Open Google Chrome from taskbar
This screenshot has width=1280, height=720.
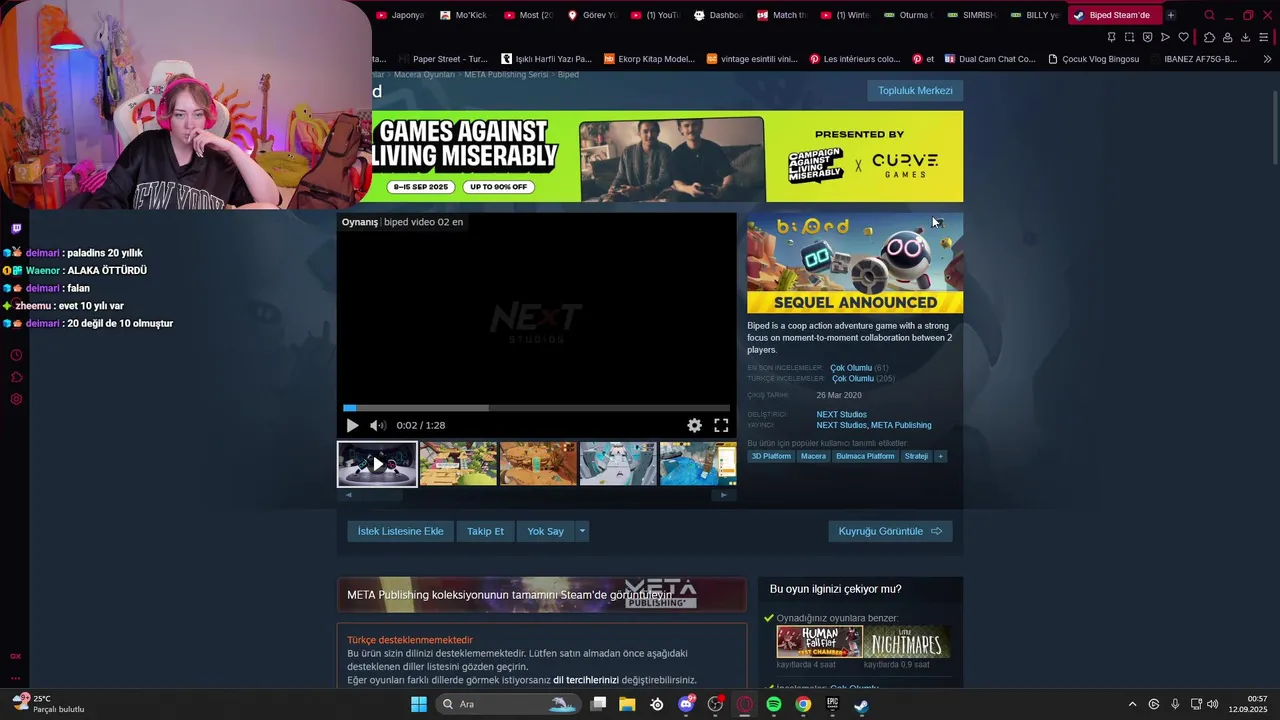[803, 704]
